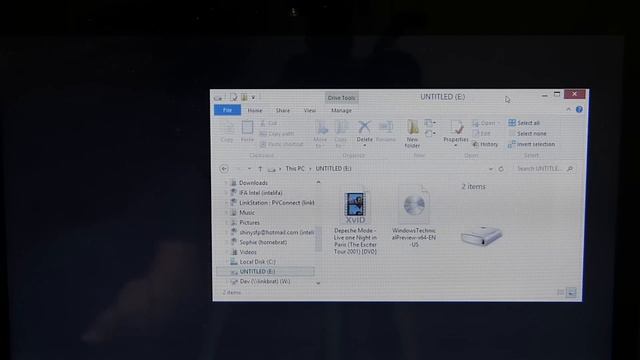Expand the This PC breadcrumb arrow
Screen dimensions: 640x360
click(310, 169)
